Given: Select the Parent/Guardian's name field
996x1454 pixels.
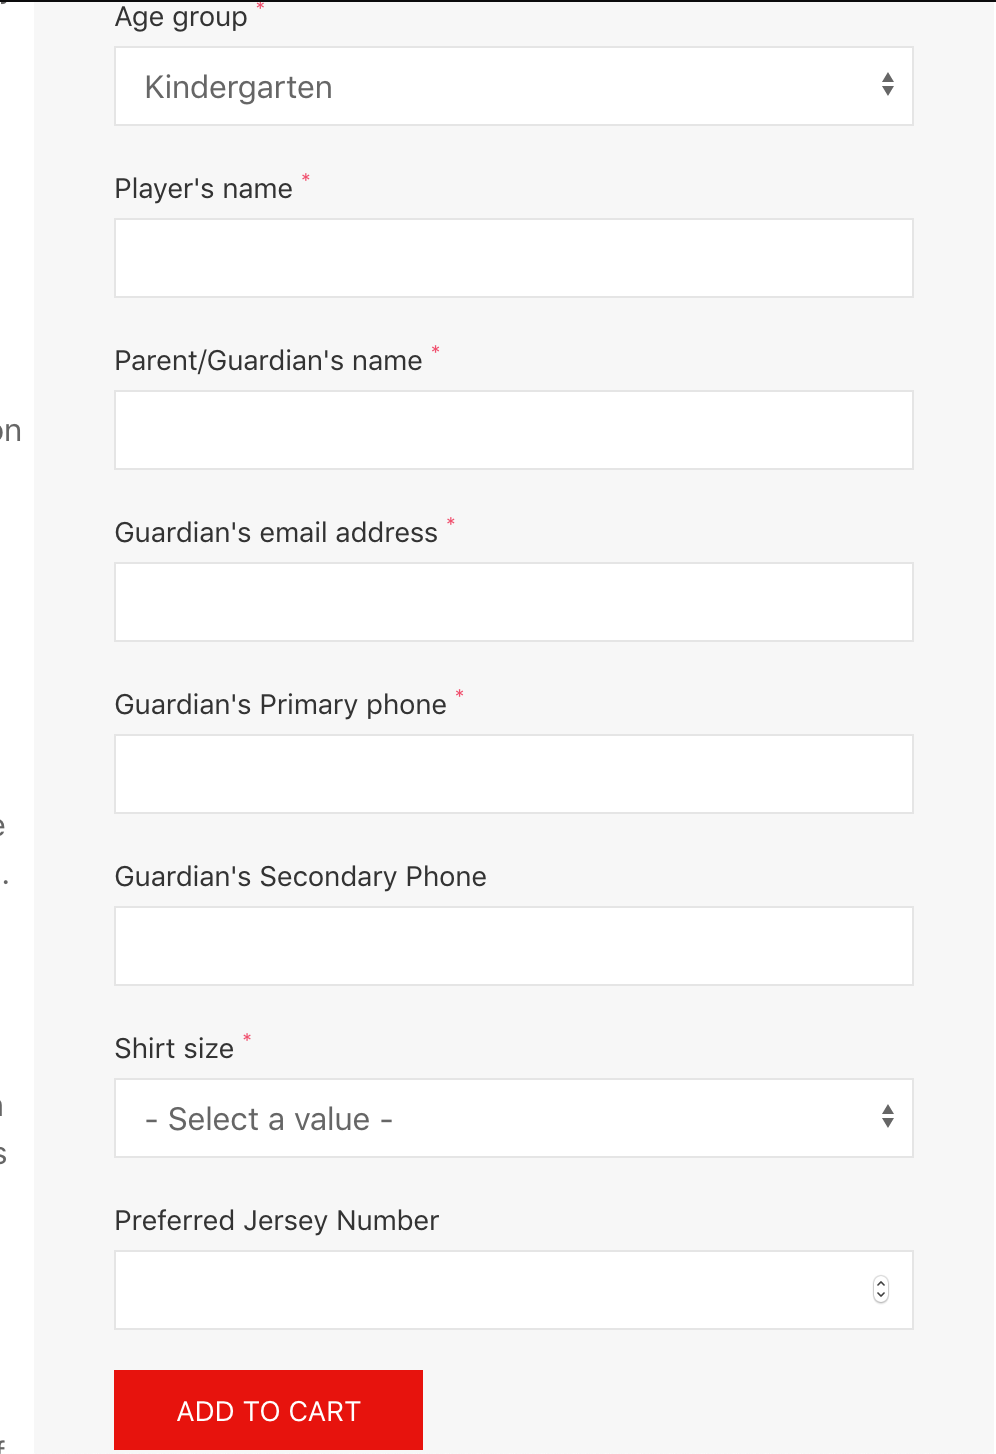Looking at the screenshot, I should tap(513, 429).
